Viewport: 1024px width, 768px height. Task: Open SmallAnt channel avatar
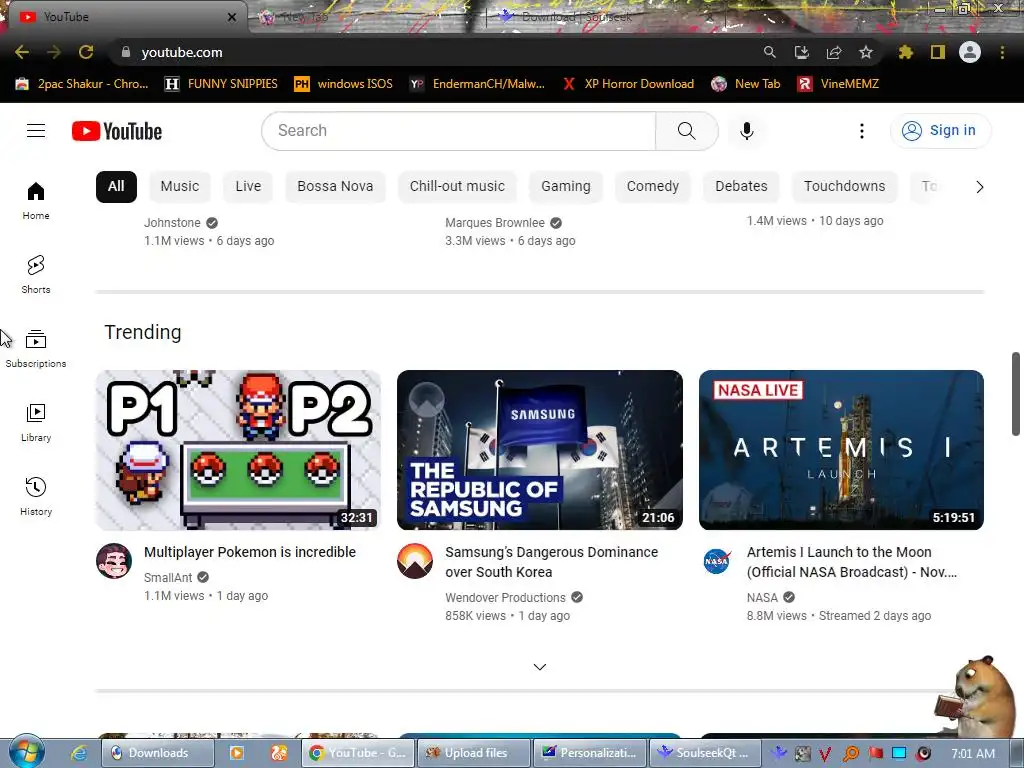[114, 561]
